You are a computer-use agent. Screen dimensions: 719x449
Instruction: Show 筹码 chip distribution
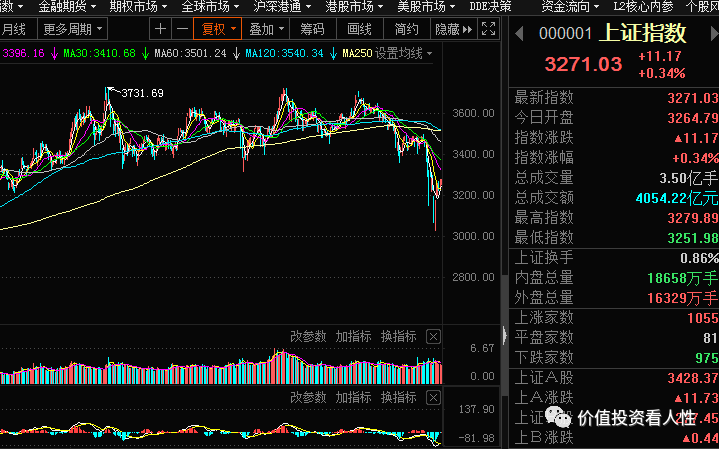coord(312,29)
